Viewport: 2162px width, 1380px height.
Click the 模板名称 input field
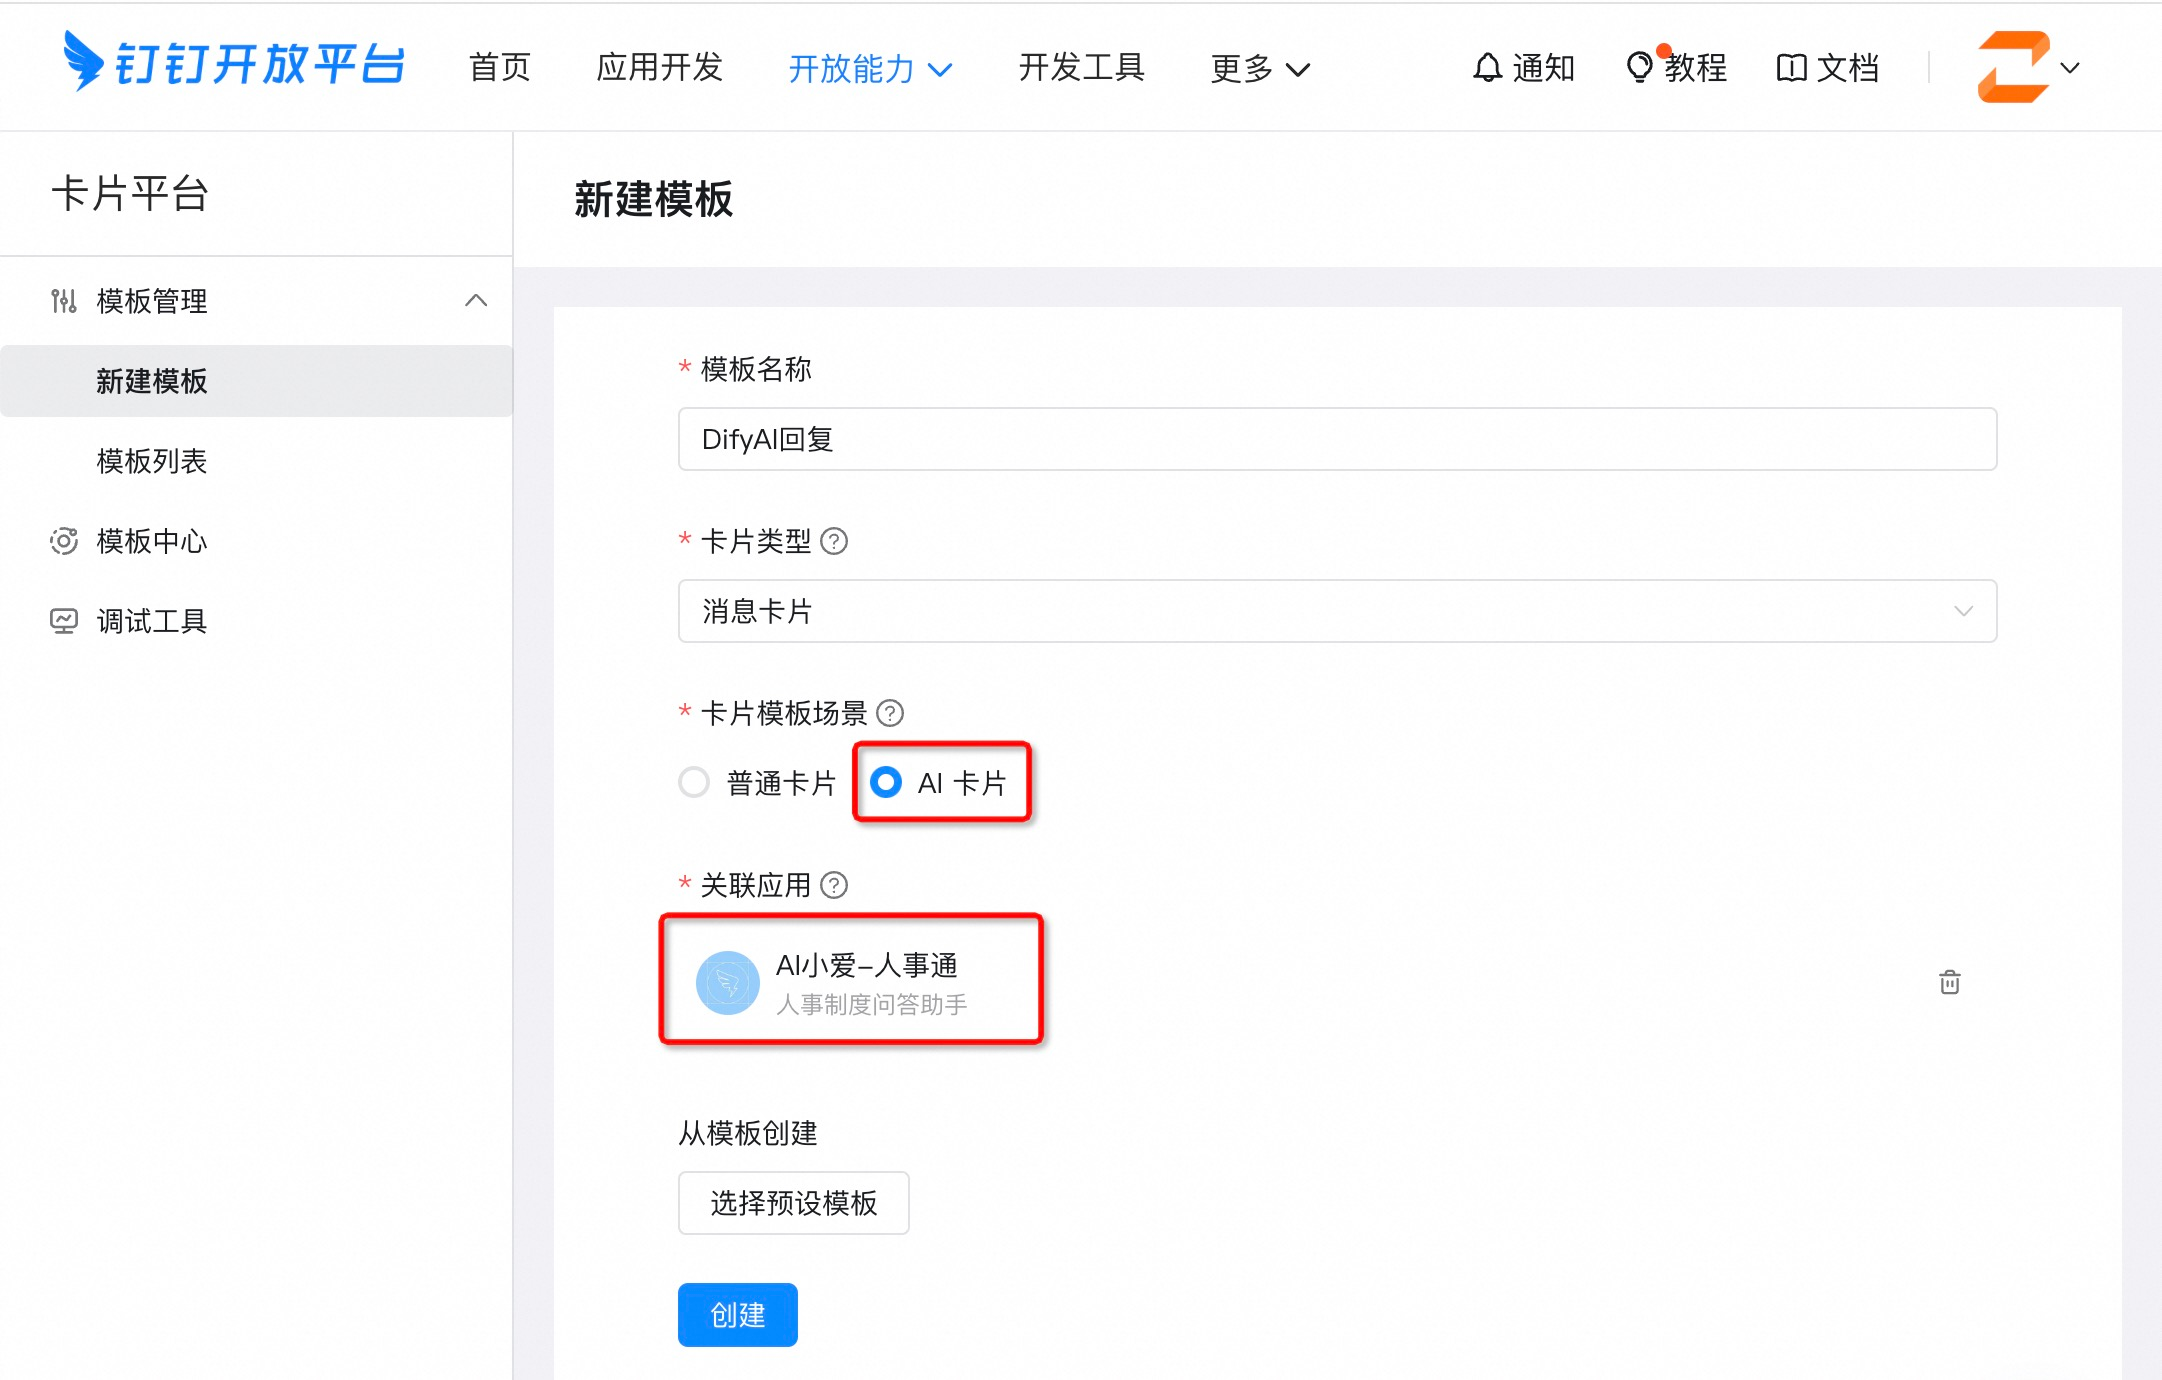[1337, 439]
